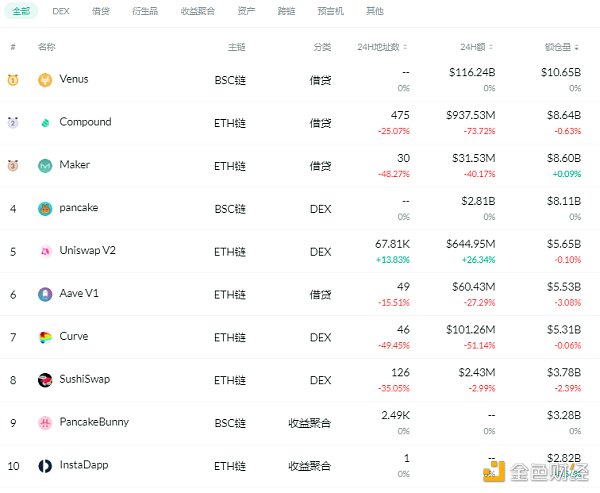
Task: Open the SushiSwap name link
Action: click(87, 380)
